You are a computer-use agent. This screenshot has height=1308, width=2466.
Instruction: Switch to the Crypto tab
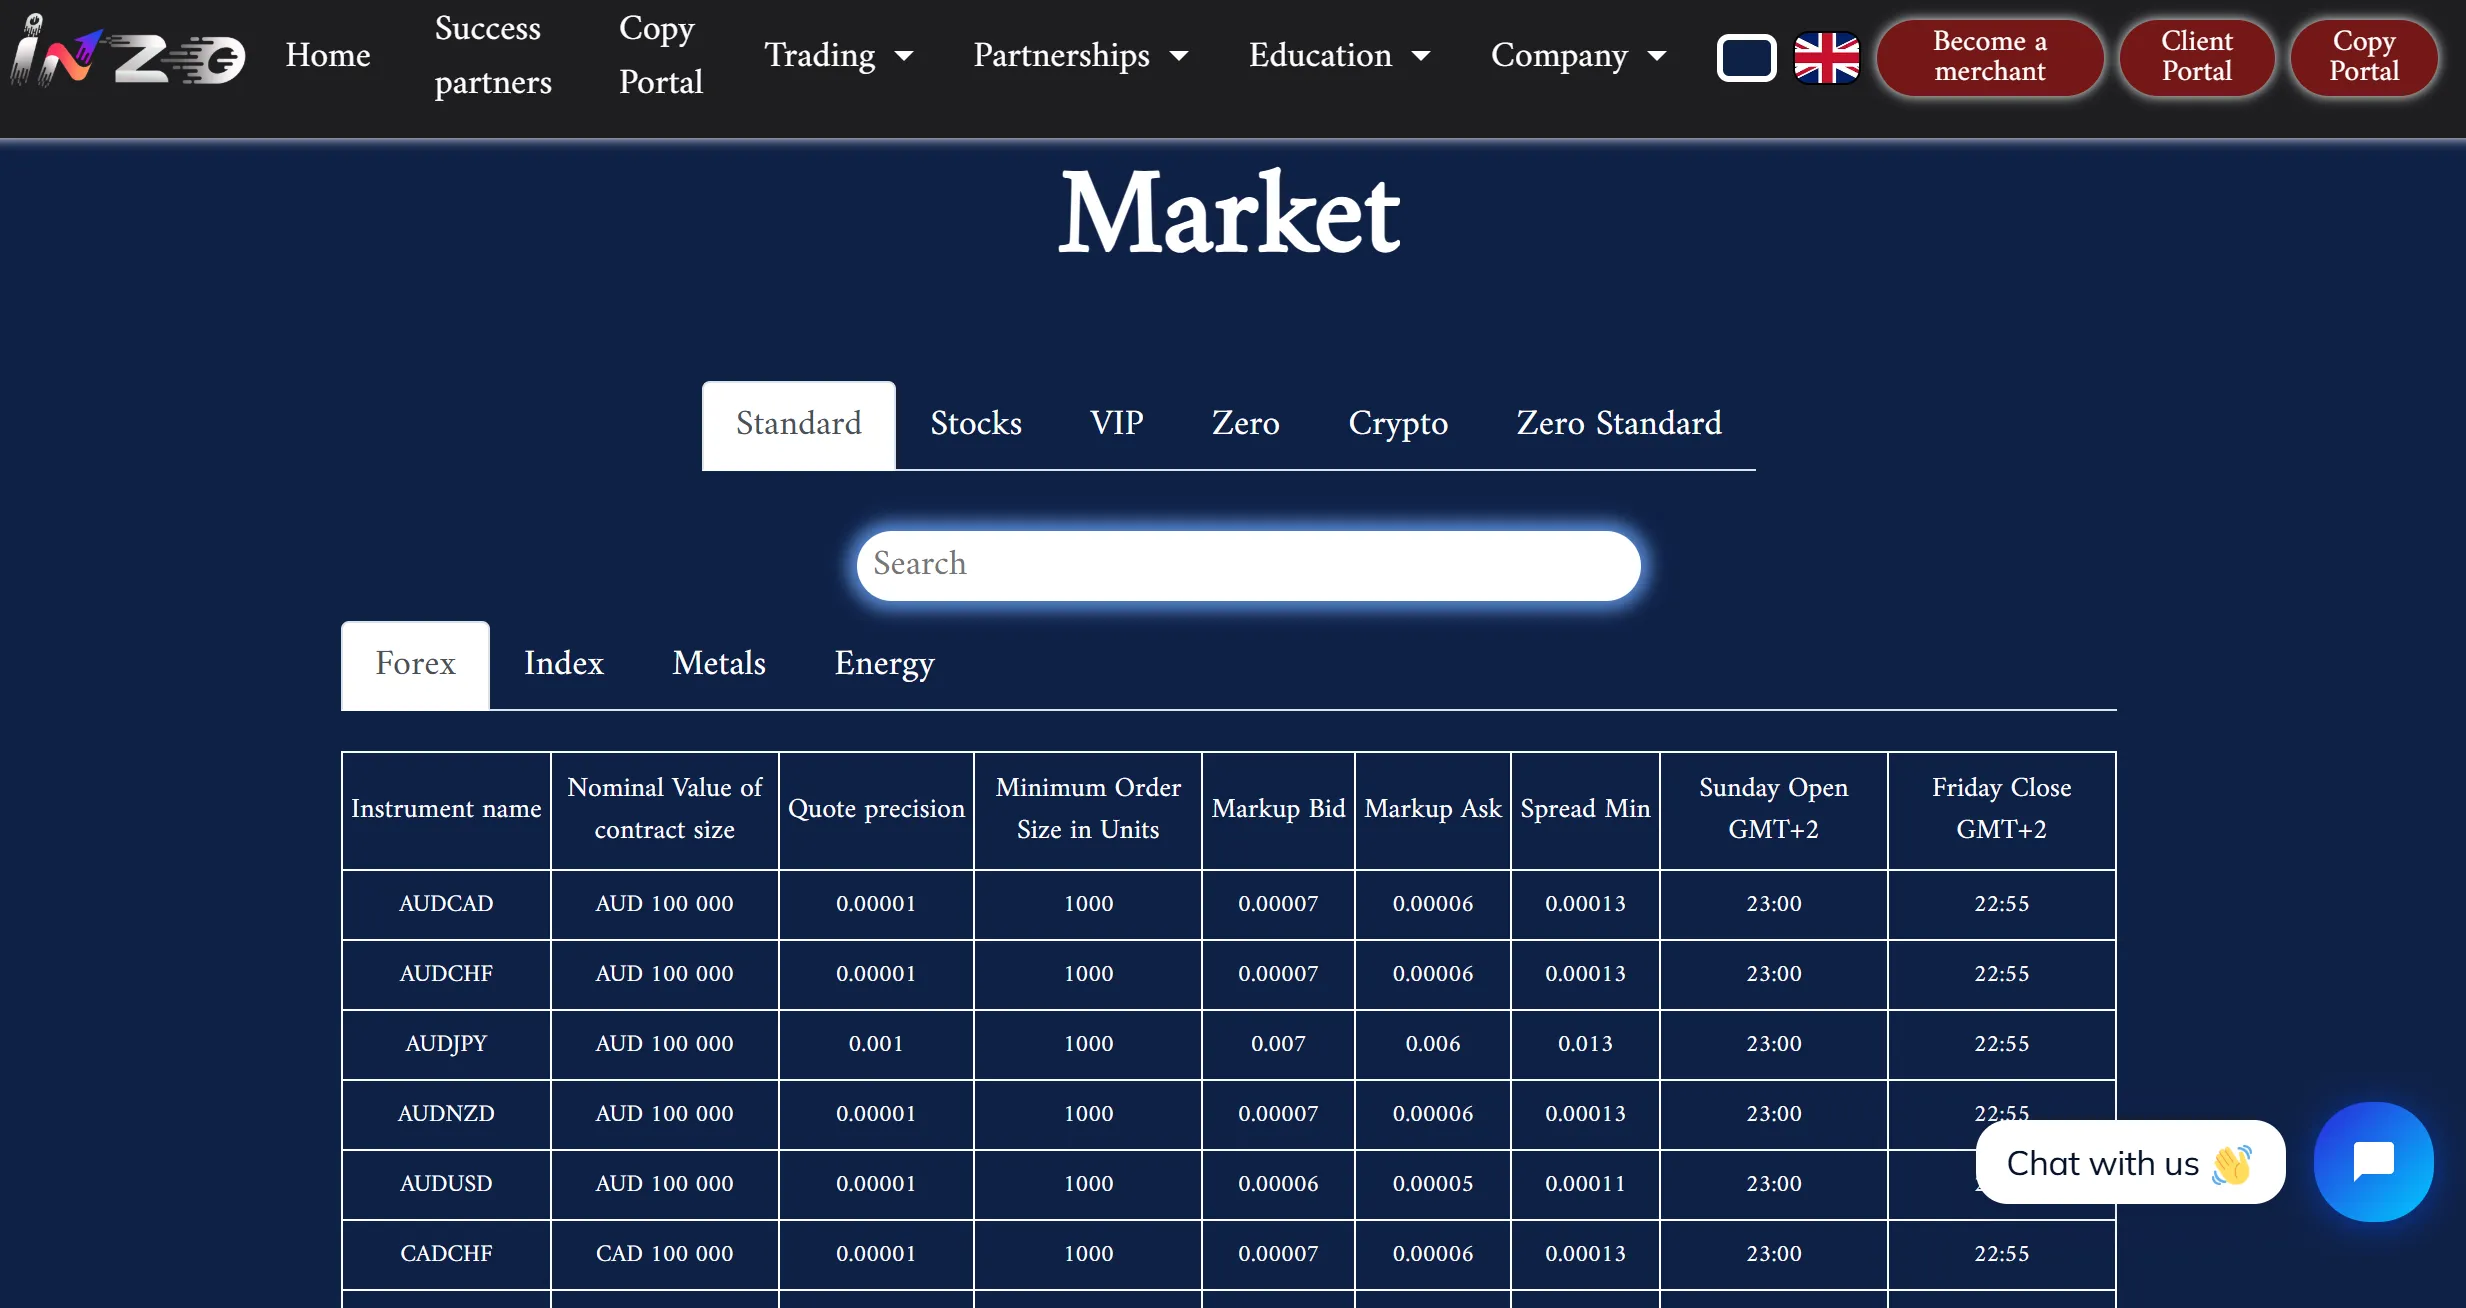(1398, 424)
